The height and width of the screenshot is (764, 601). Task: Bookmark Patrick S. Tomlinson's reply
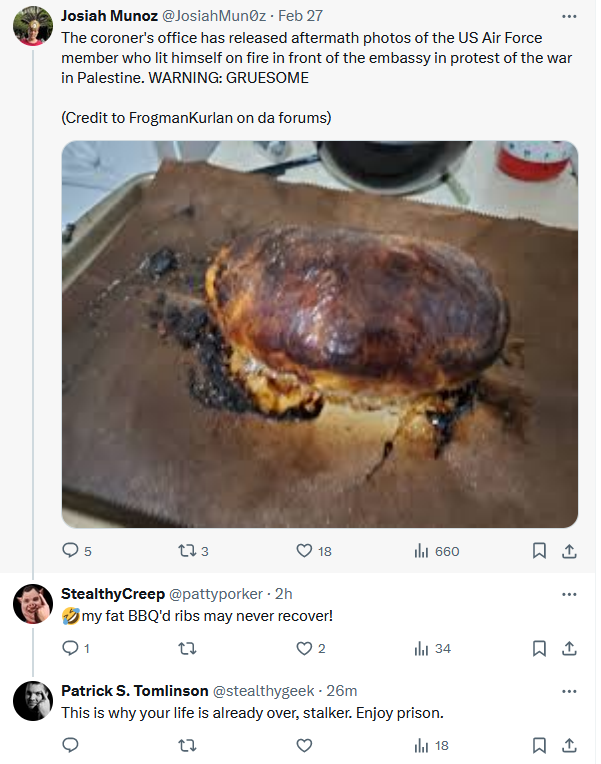(x=539, y=745)
